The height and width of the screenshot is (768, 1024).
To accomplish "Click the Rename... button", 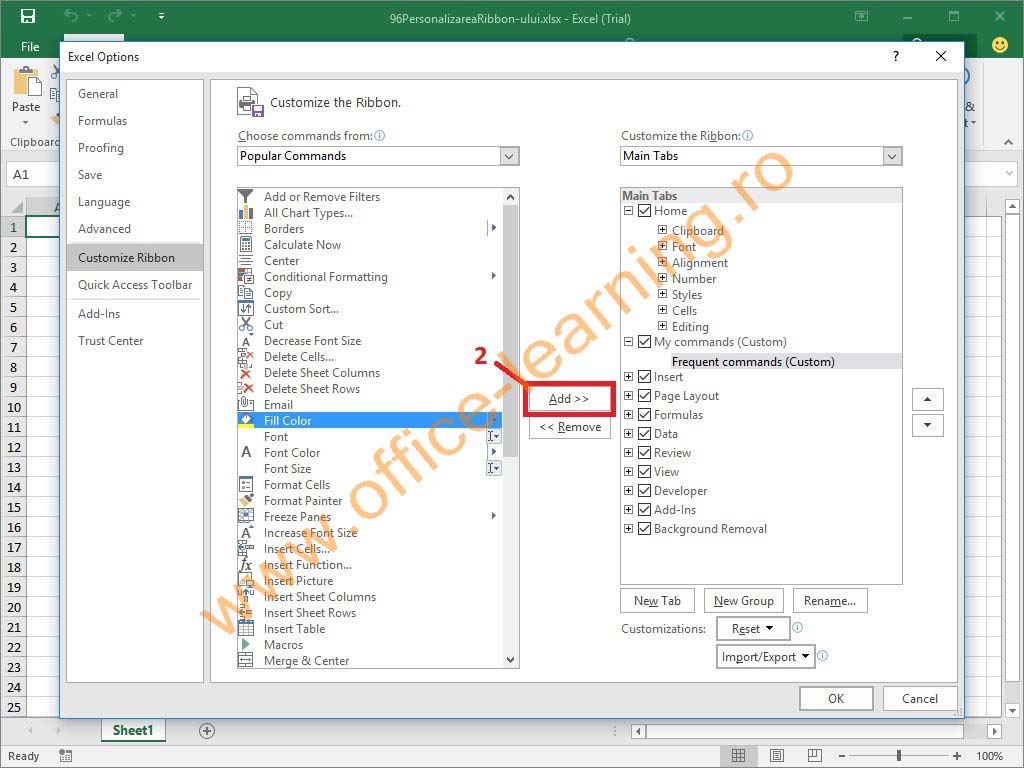I will [x=830, y=601].
